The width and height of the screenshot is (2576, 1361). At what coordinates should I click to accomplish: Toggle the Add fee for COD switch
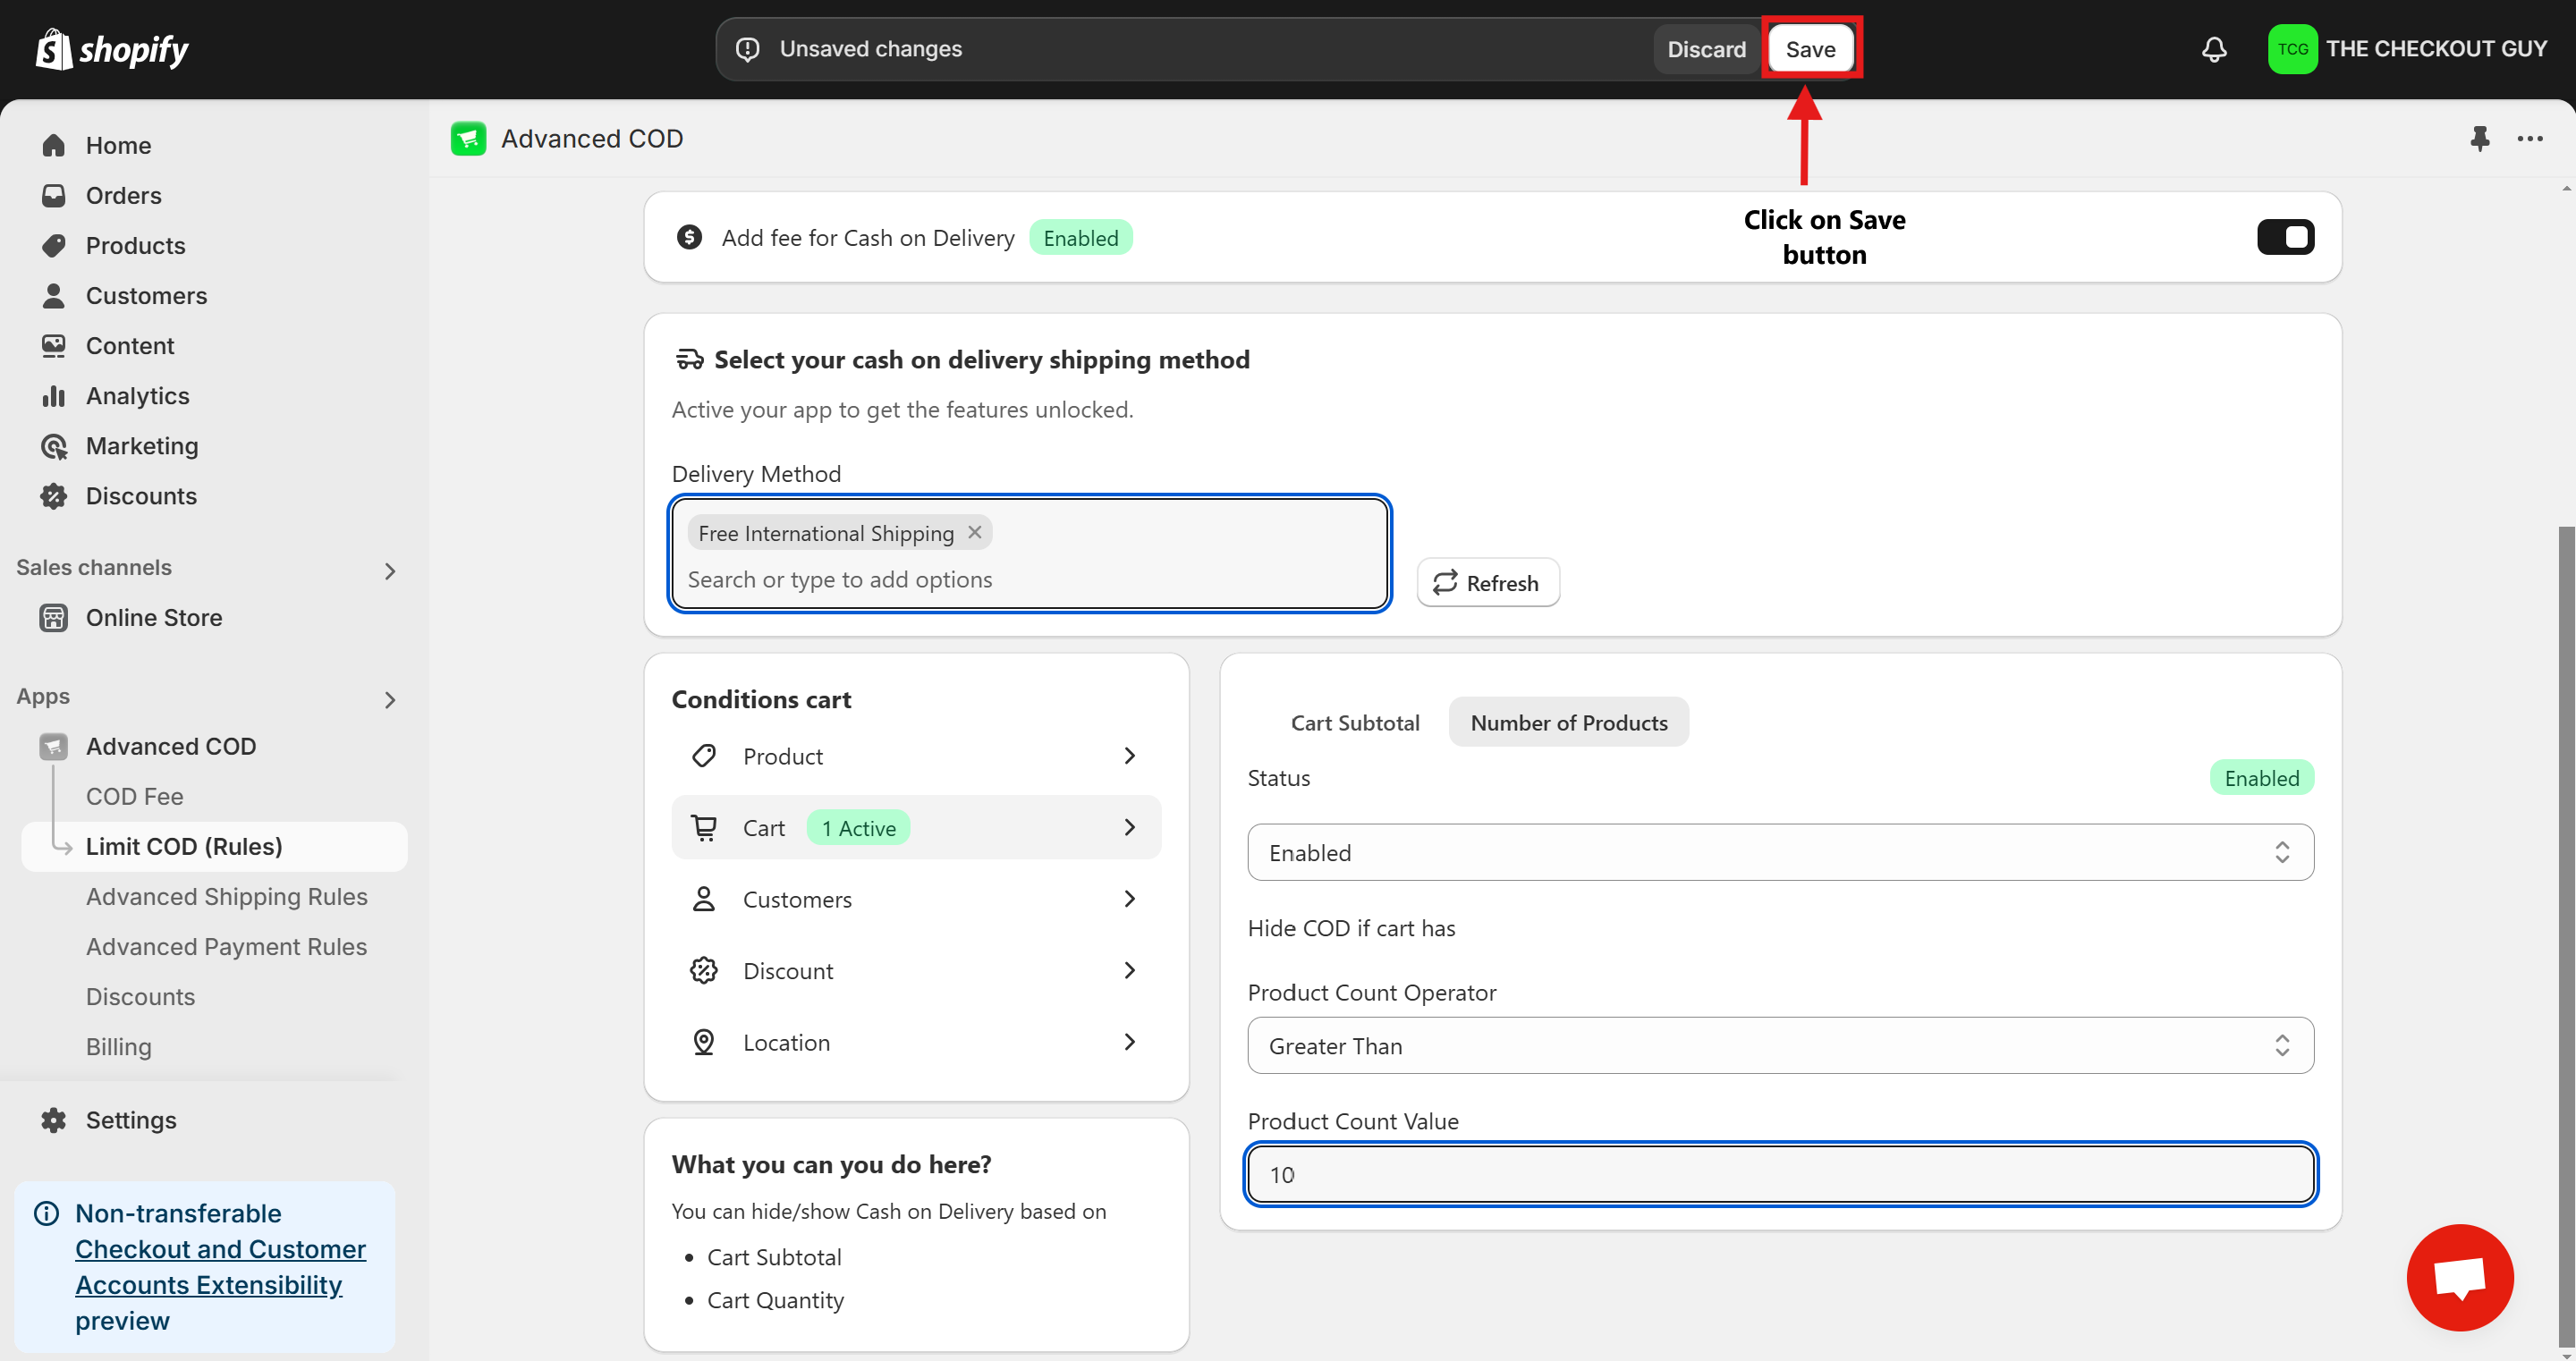click(2285, 237)
